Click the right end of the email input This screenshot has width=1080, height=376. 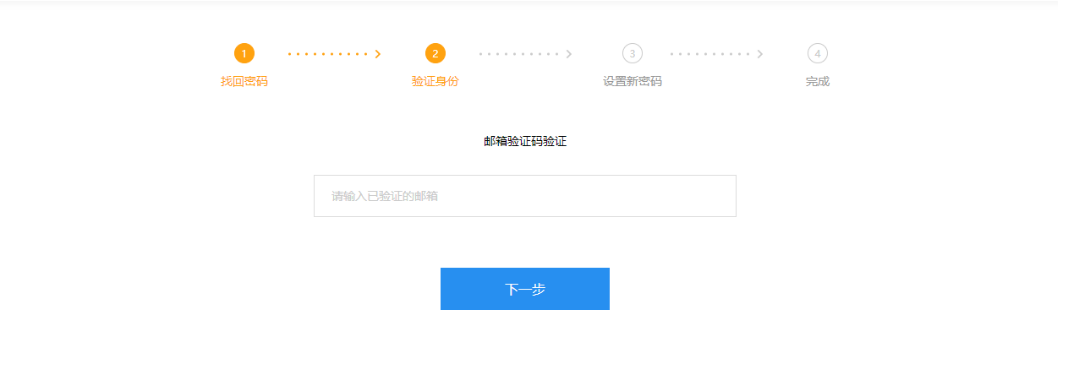point(723,196)
